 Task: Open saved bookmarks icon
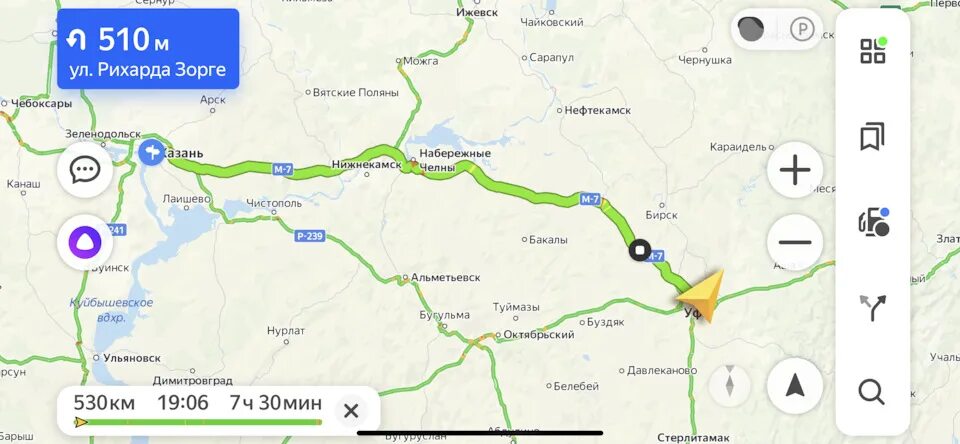[x=872, y=137]
